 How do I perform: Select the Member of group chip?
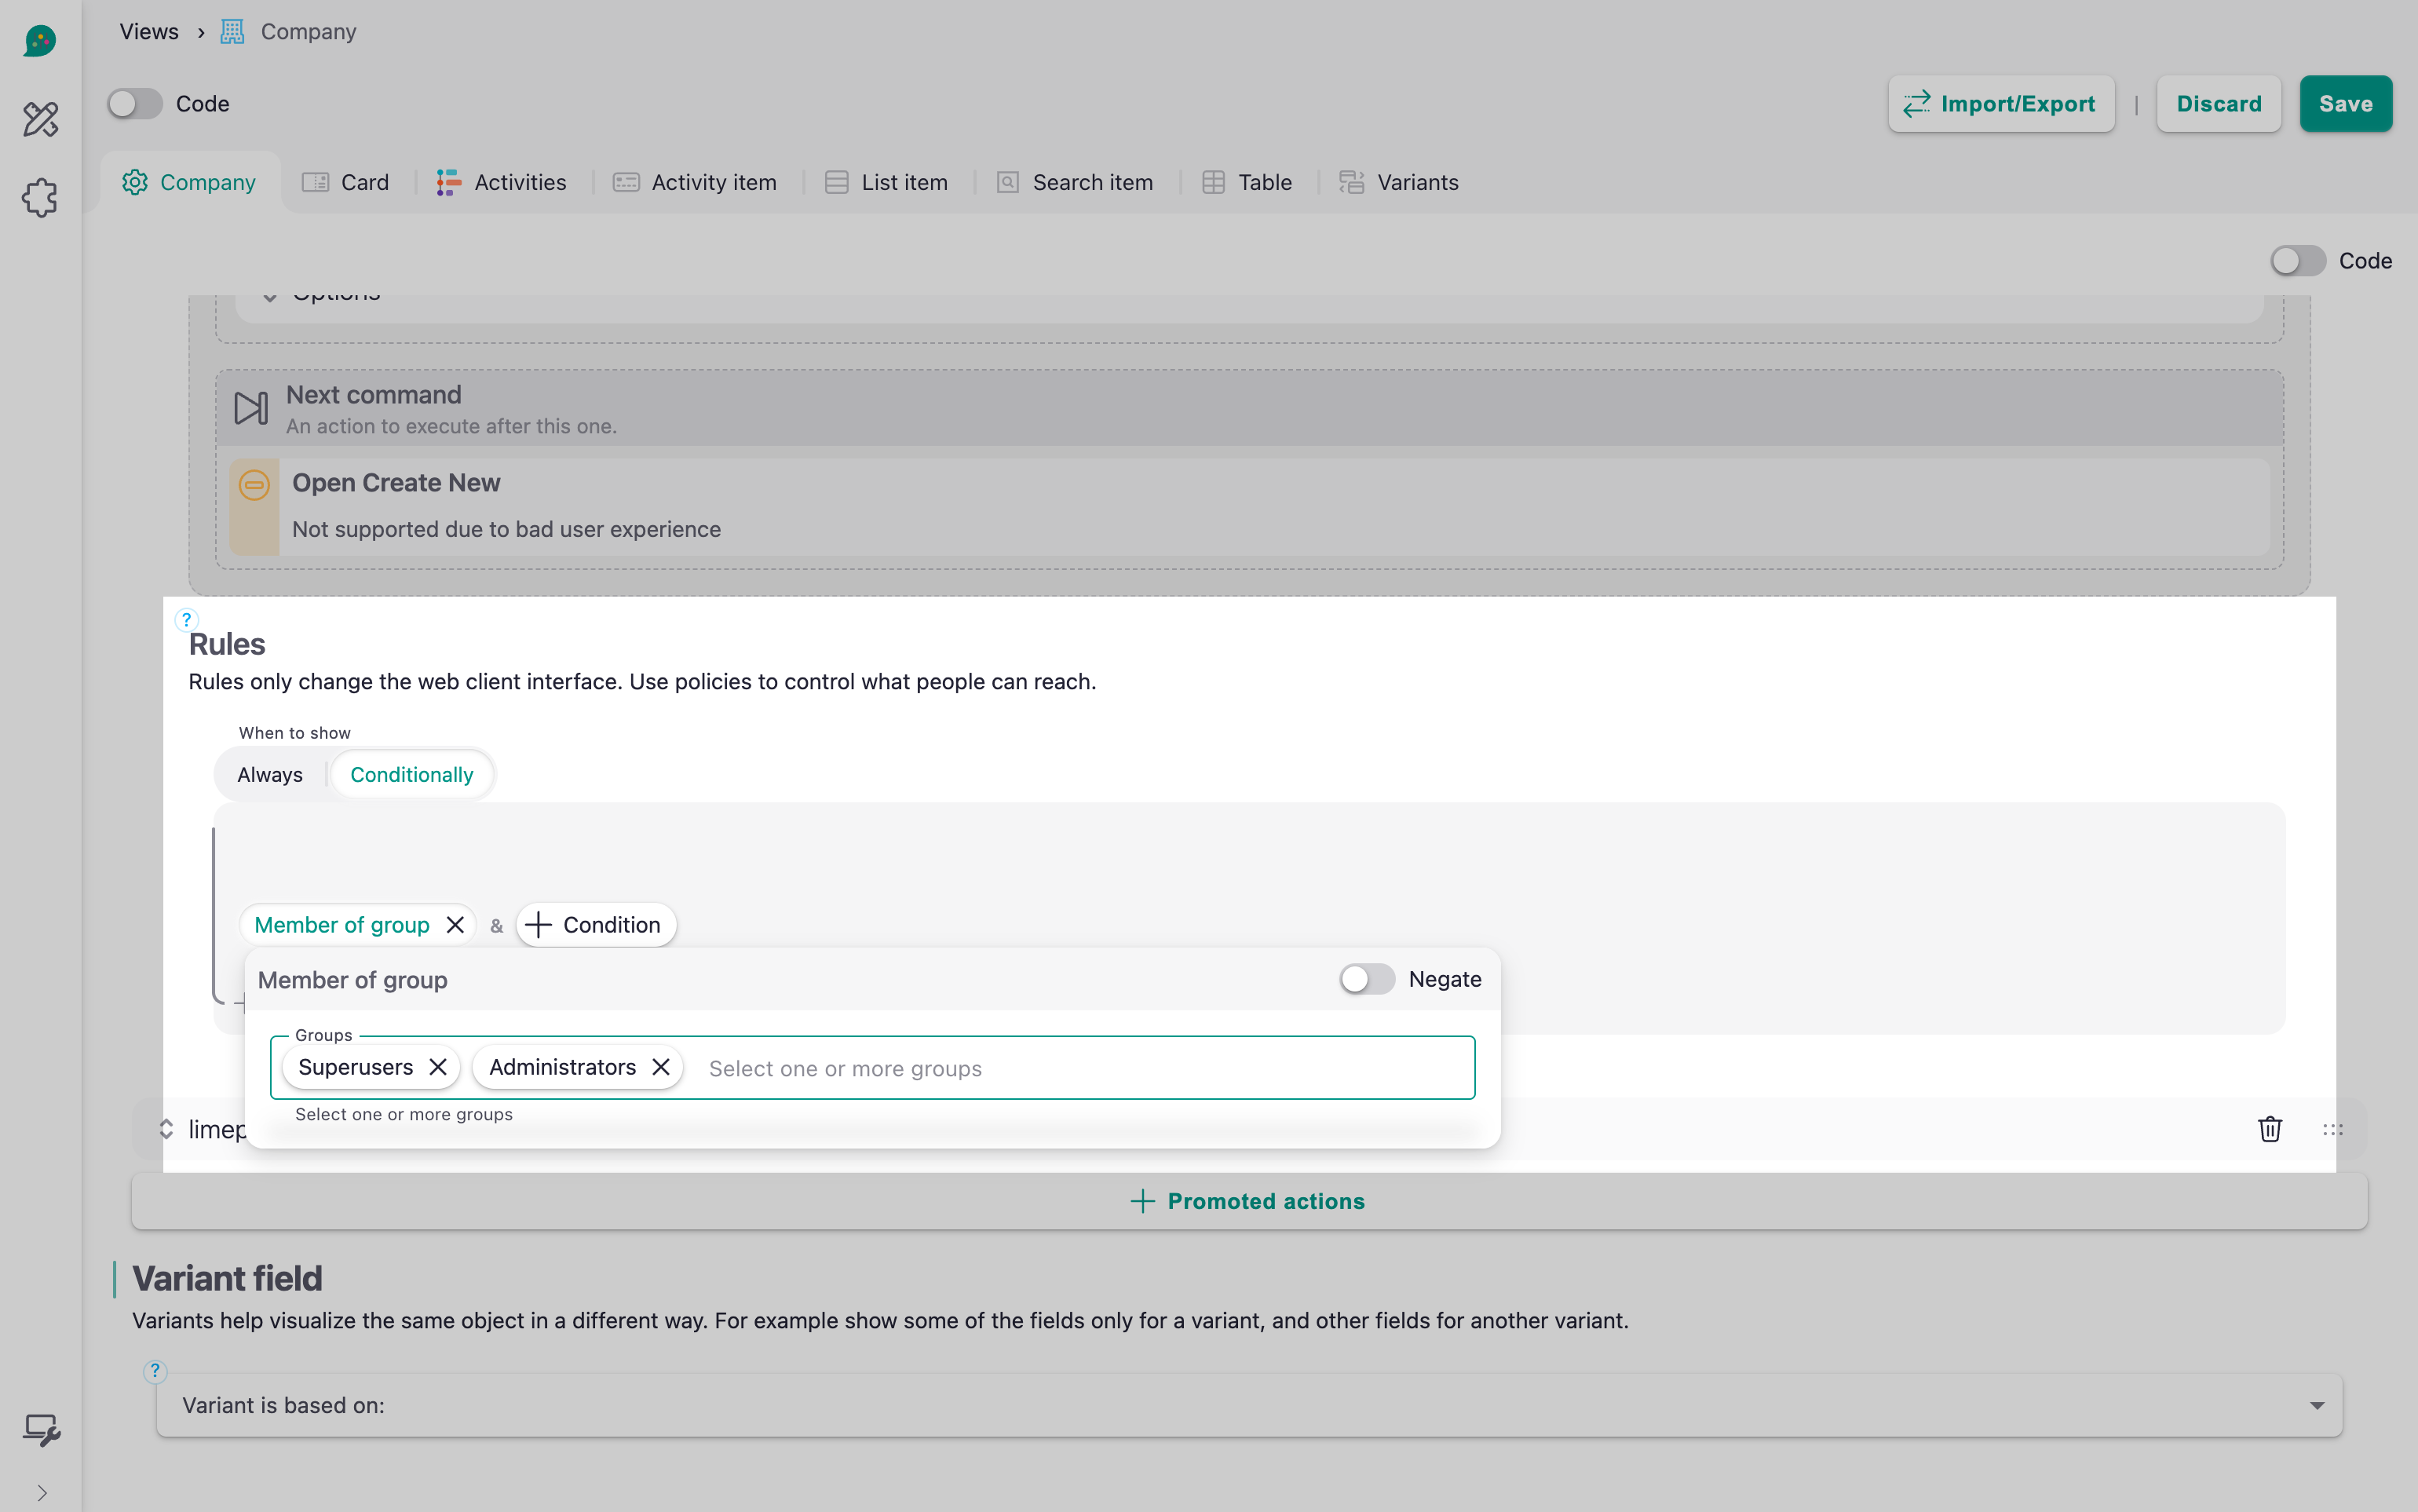[x=342, y=925]
